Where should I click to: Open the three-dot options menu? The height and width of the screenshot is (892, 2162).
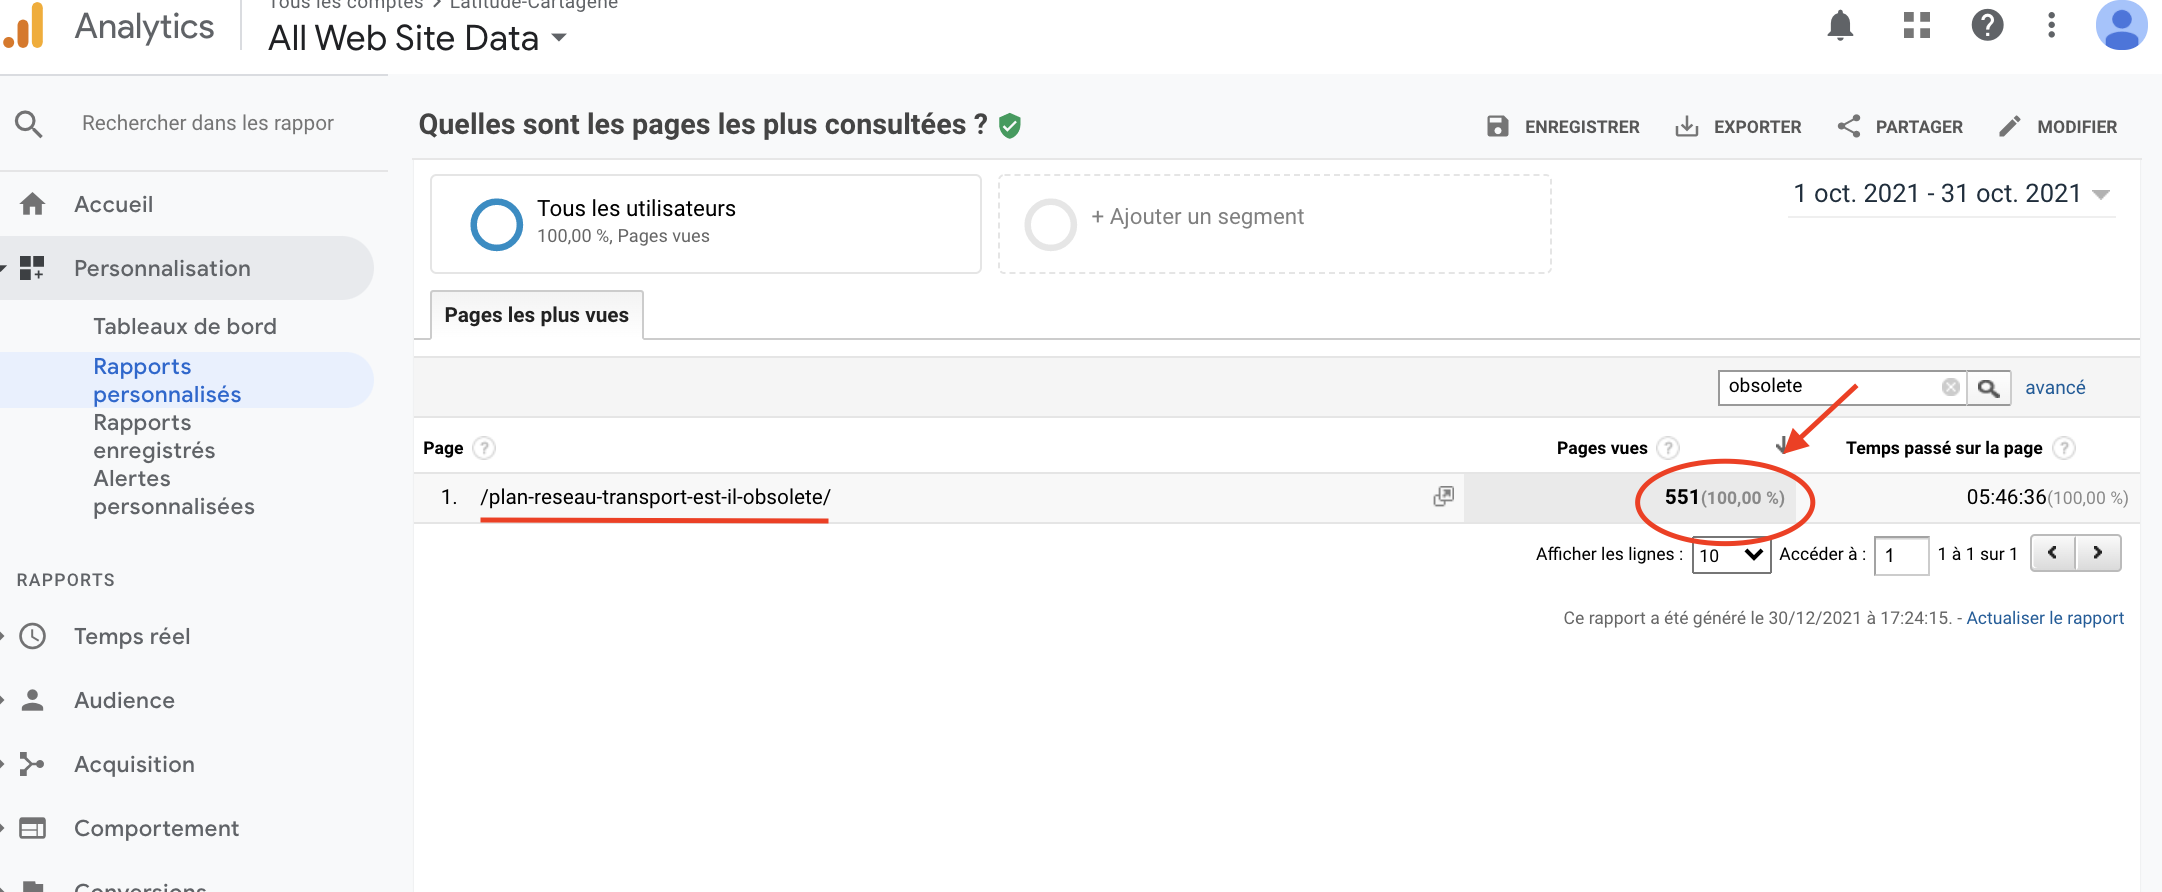point(2051,25)
